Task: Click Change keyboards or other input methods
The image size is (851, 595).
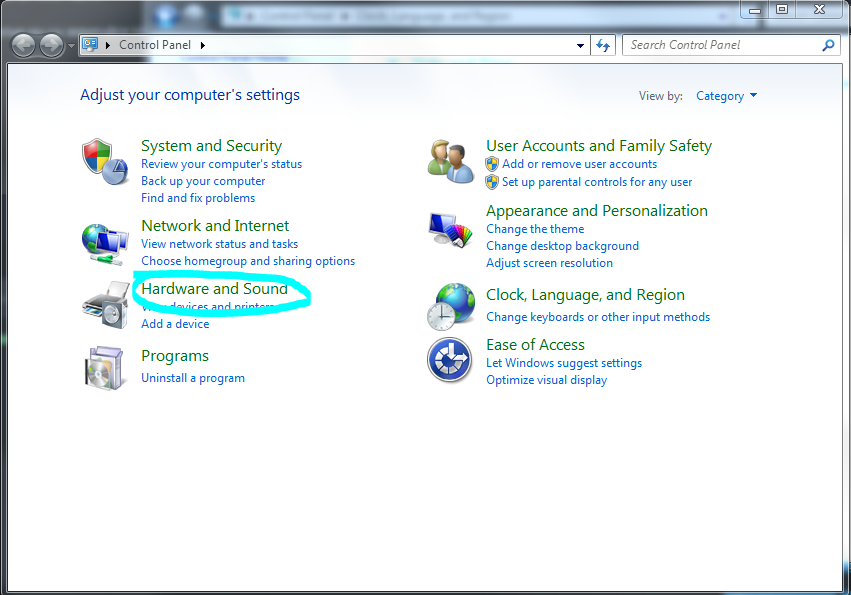Action: coord(598,317)
